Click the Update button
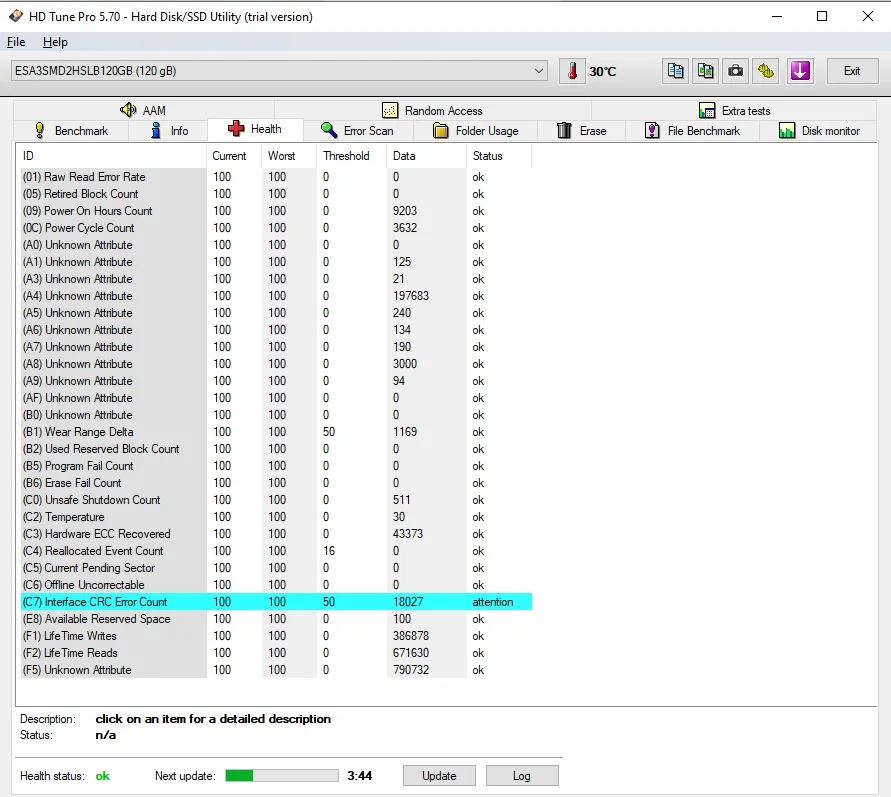 tap(439, 775)
